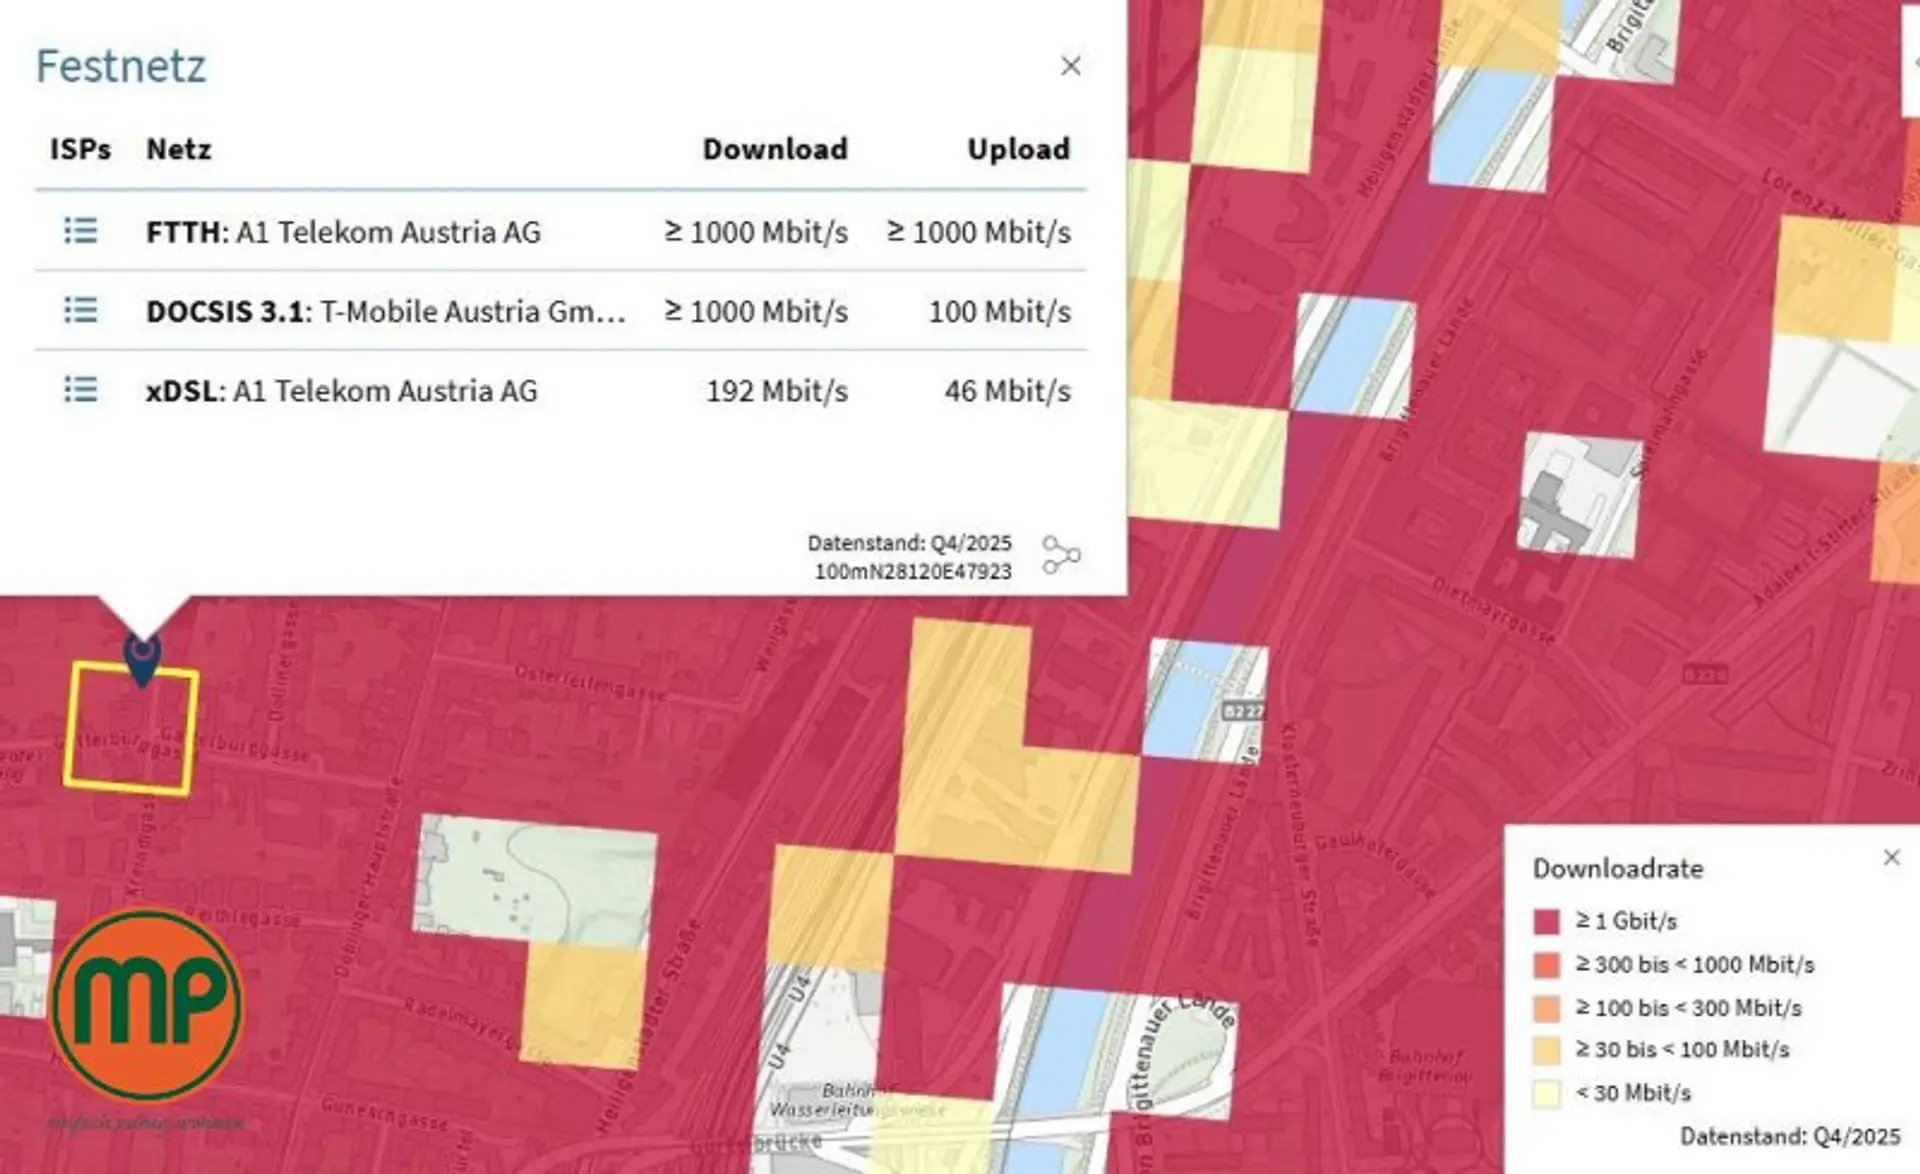The width and height of the screenshot is (1920, 1174).
Task: Close the Festnetz popup
Action: click(x=1071, y=66)
